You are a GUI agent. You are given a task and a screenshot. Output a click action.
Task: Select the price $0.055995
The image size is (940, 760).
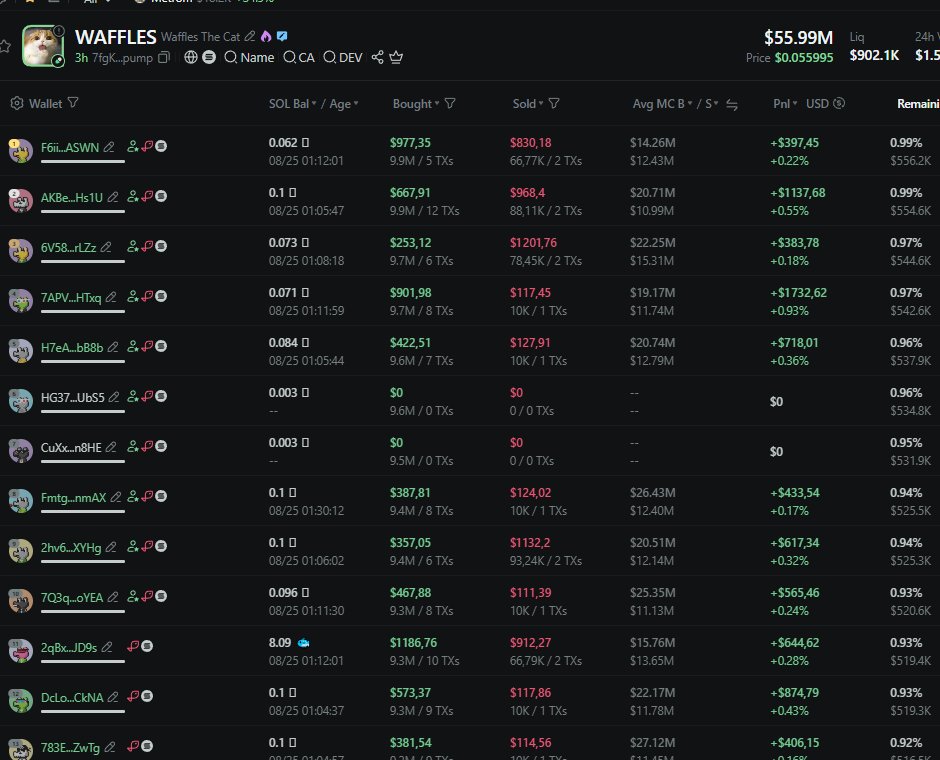pos(803,58)
